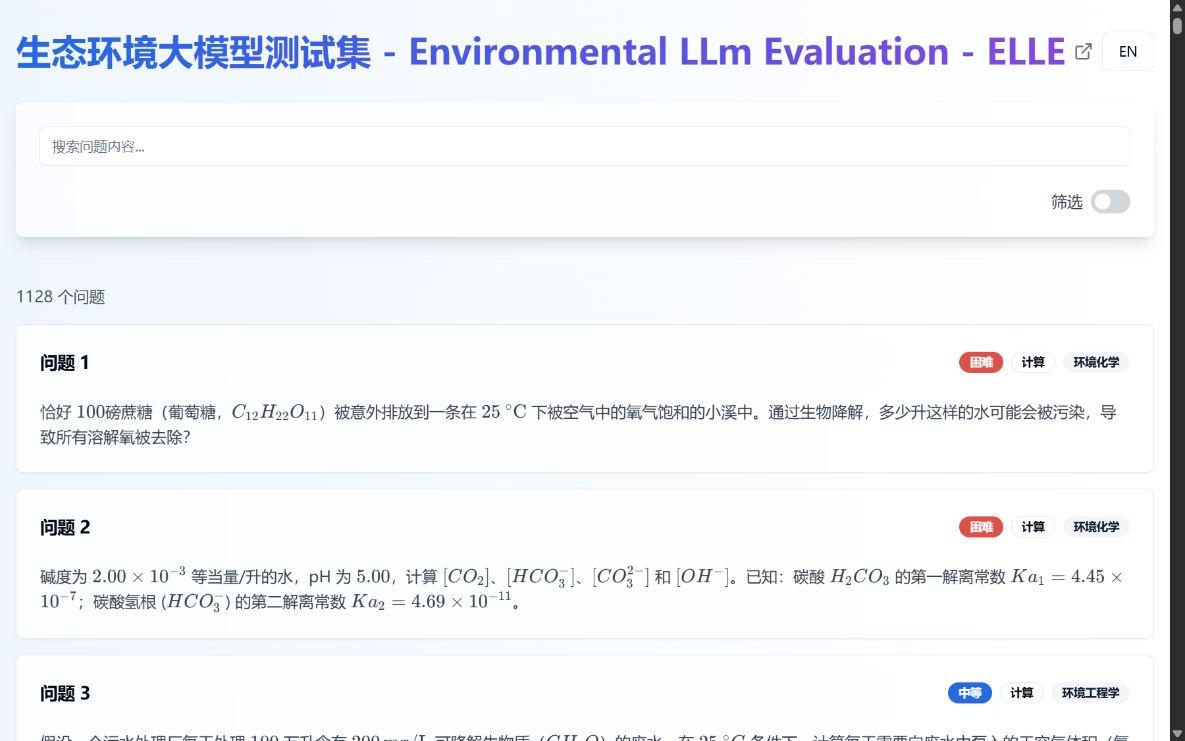Open the external link icon beside ELLE
This screenshot has width=1185, height=741.
coord(1083,51)
